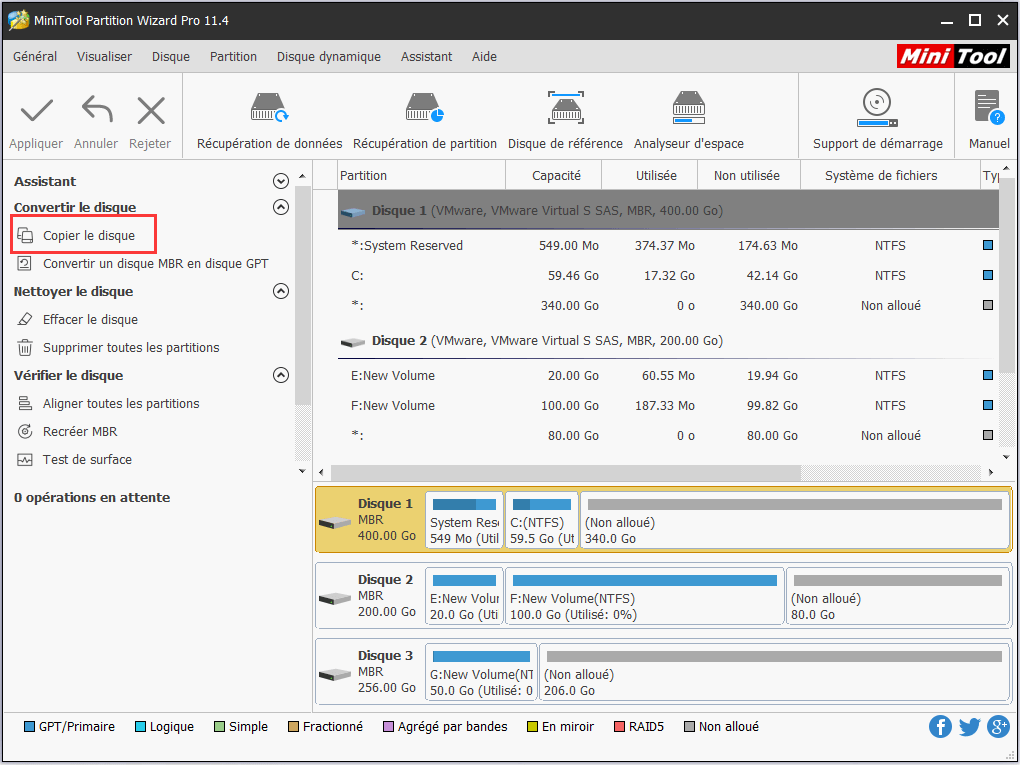This screenshot has width=1020, height=765.
Task: Select the C: partition row
Action: pyautogui.click(x=668, y=276)
